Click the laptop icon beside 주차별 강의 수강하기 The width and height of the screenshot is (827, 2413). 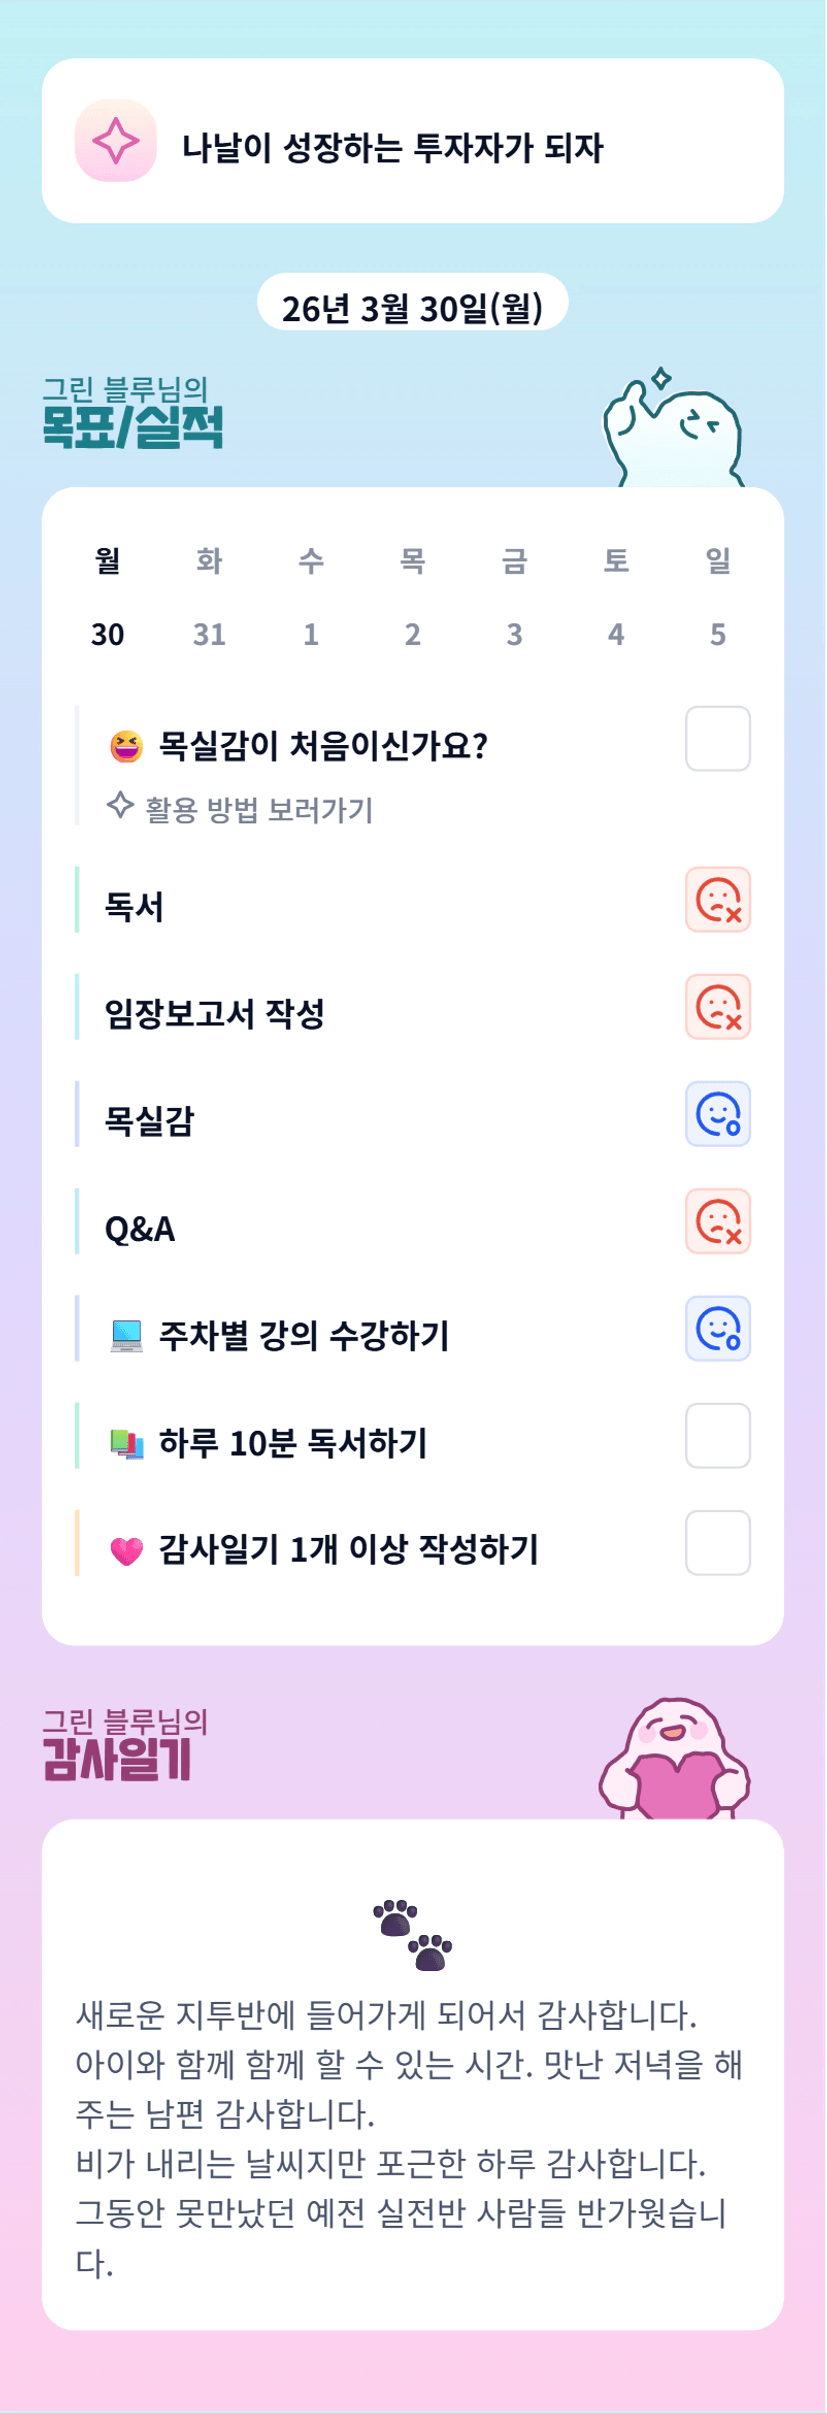click(127, 1336)
